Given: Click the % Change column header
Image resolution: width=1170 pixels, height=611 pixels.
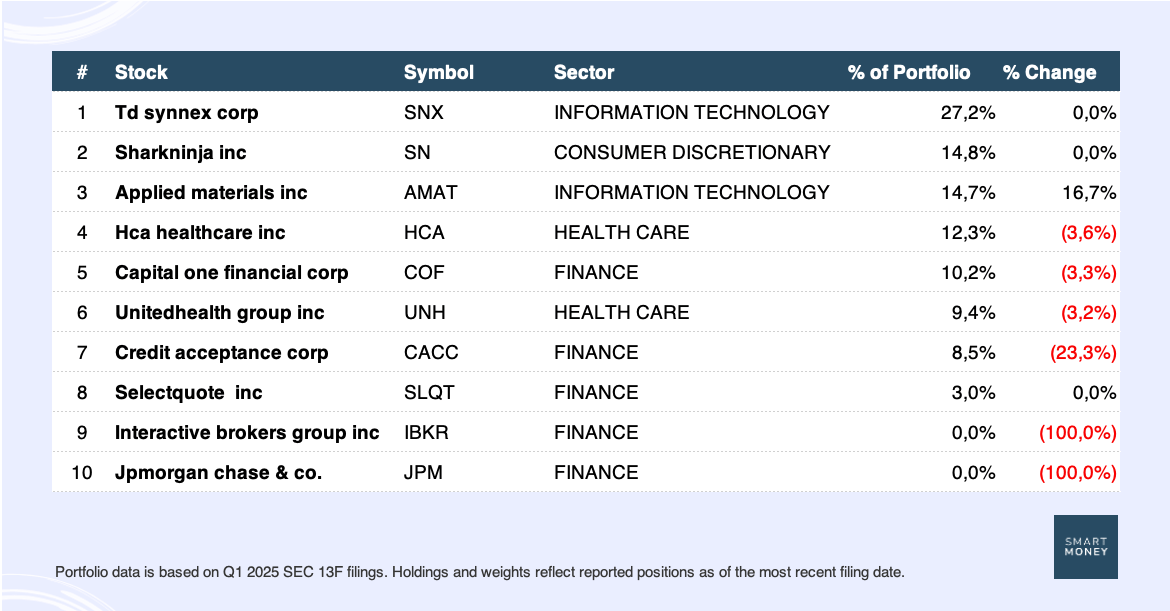Looking at the screenshot, I should pos(1049,72).
